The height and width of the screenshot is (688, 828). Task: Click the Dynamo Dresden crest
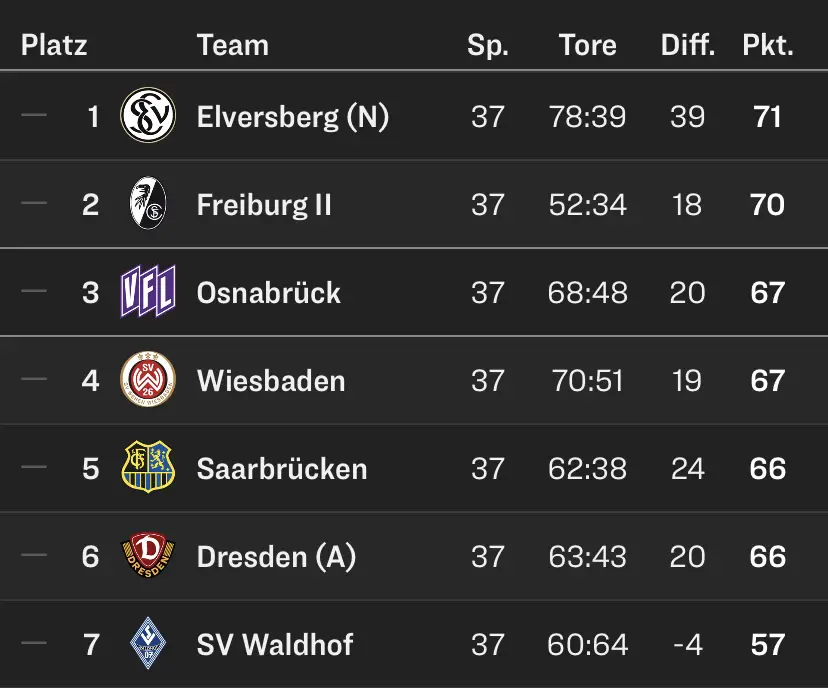[148, 556]
